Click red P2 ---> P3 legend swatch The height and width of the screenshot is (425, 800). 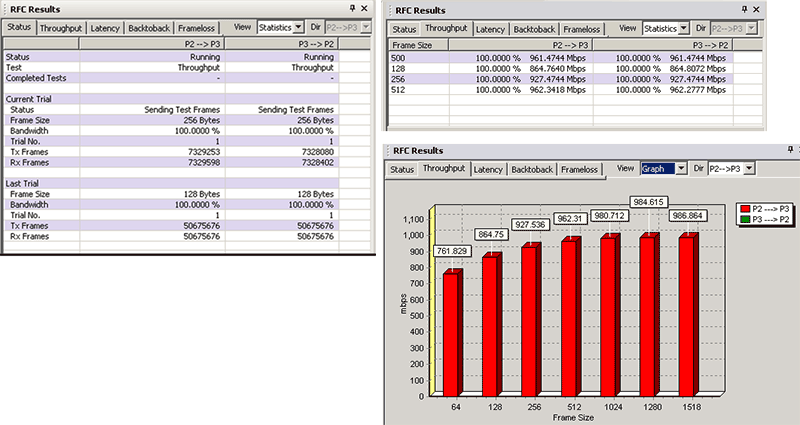coord(745,209)
